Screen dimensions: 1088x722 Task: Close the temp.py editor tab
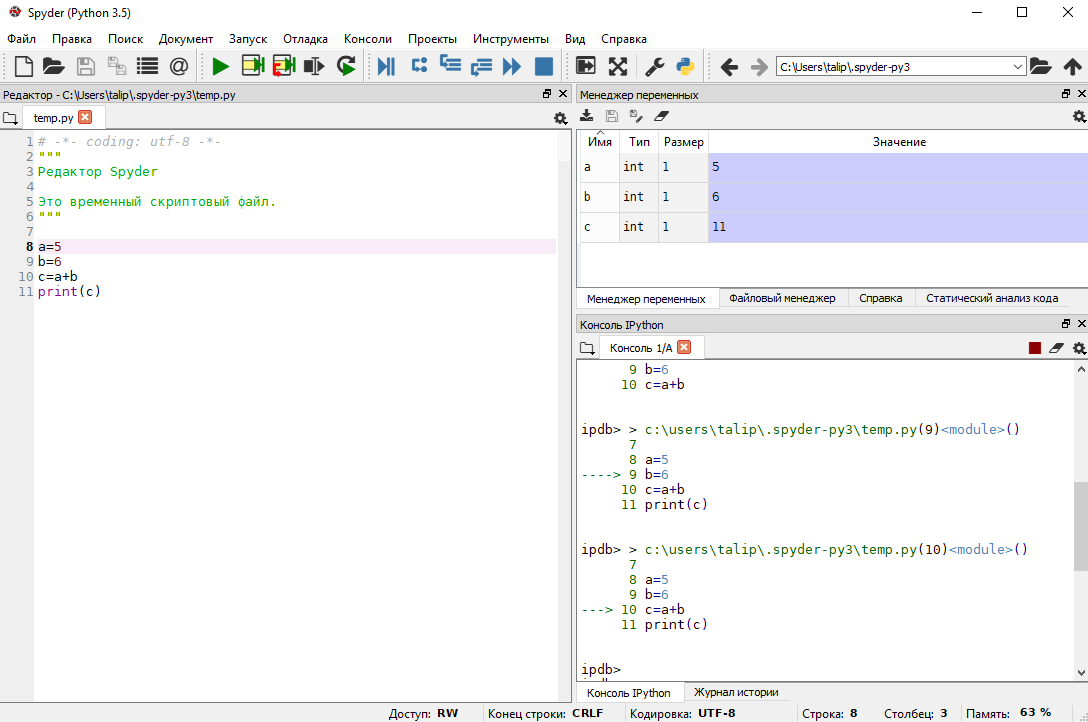85,117
